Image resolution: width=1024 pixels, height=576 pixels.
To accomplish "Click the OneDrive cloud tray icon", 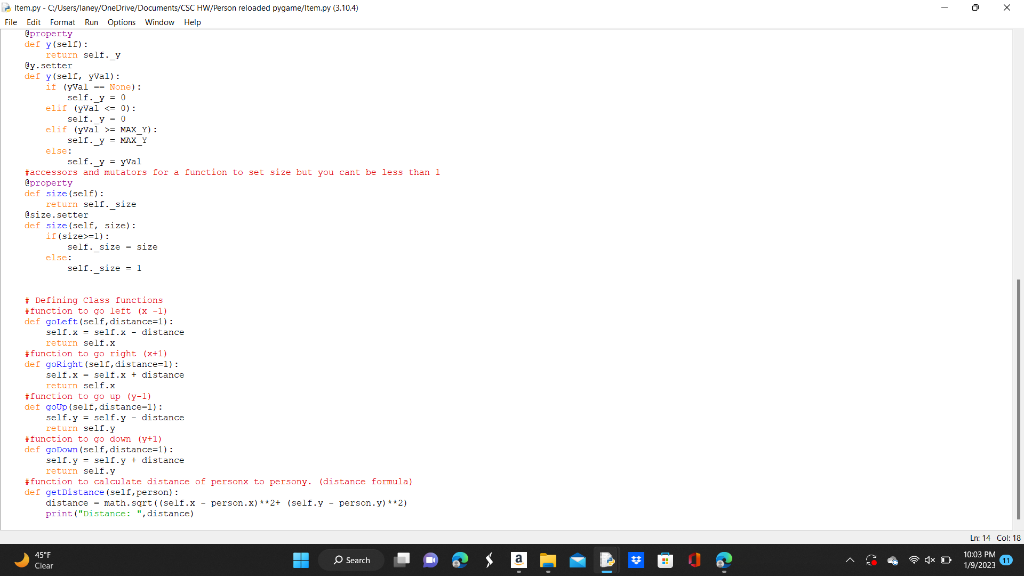I will pyautogui.click(x=892, y=560).
